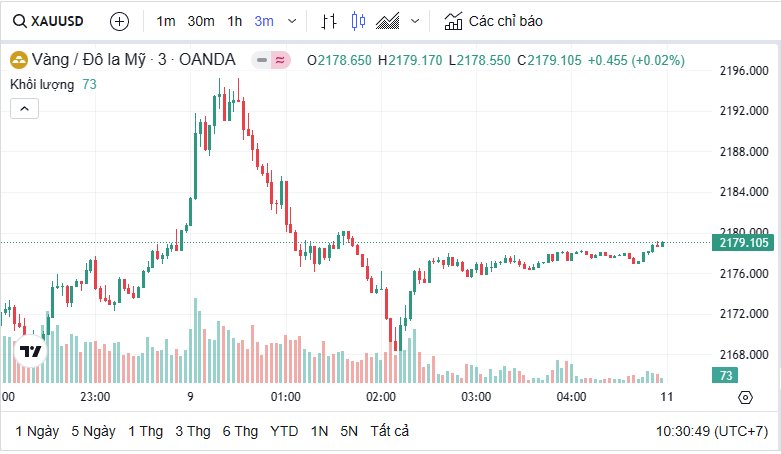Collapse the indicator legend with the chevron

pyautogui.click(x=25, y=108)
